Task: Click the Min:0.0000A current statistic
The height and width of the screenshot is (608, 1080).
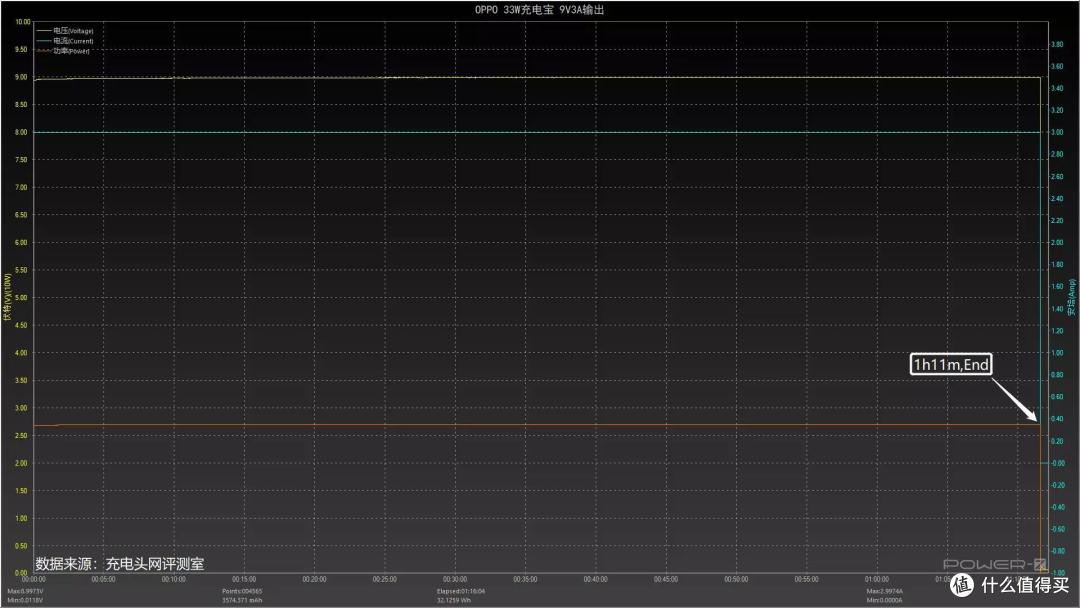Action: point(884,600)
